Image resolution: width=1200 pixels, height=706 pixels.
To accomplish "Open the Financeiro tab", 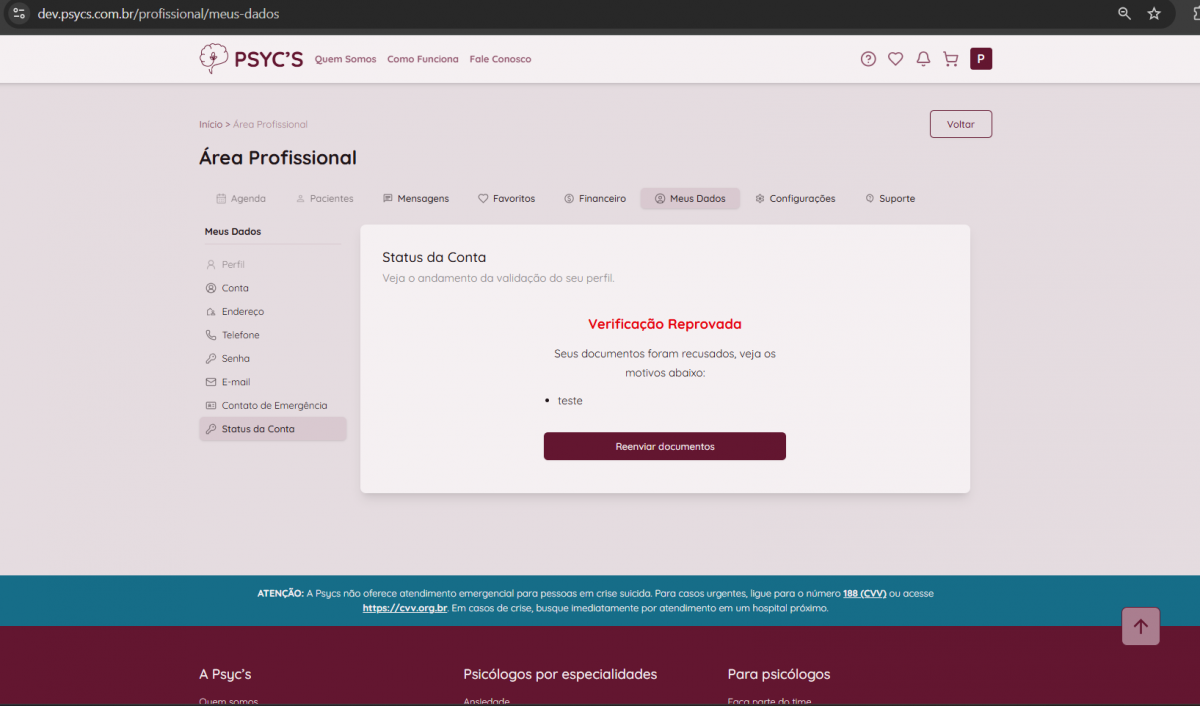I will [594, 199].
